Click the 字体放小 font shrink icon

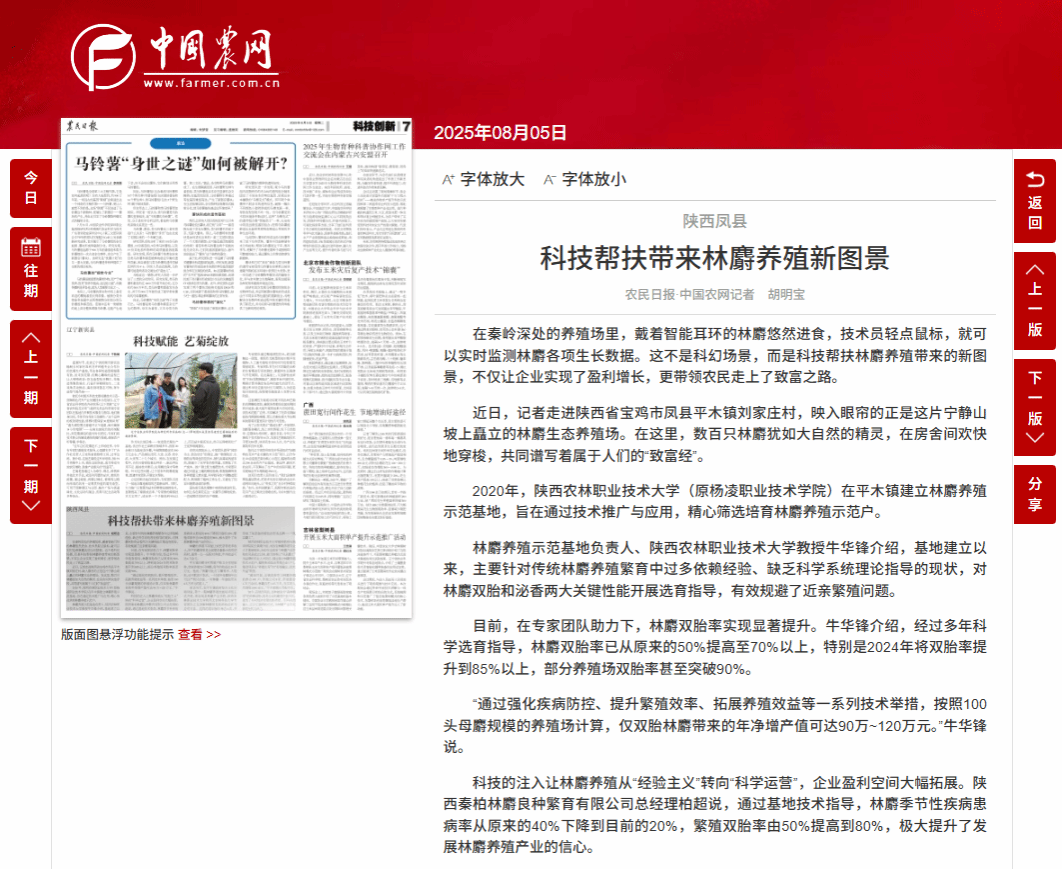pyautogui.click(x=549, y=179)
